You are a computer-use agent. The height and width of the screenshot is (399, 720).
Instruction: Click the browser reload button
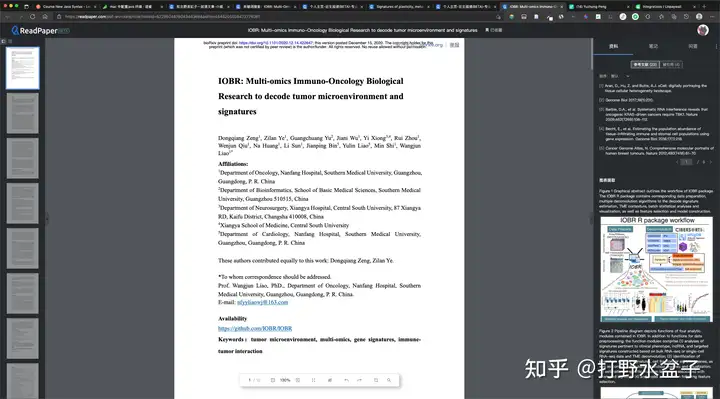click(32, 17)
